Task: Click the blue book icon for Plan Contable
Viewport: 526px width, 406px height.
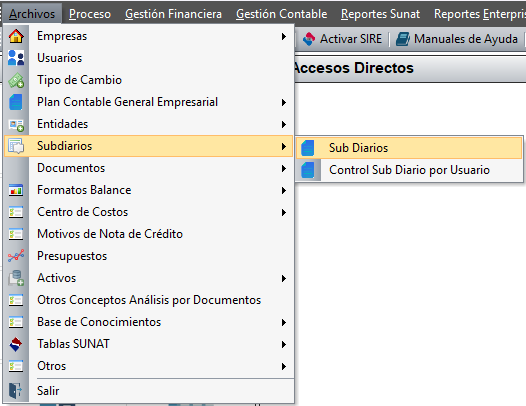Action: pyautogui.click(x=16, y=102)
